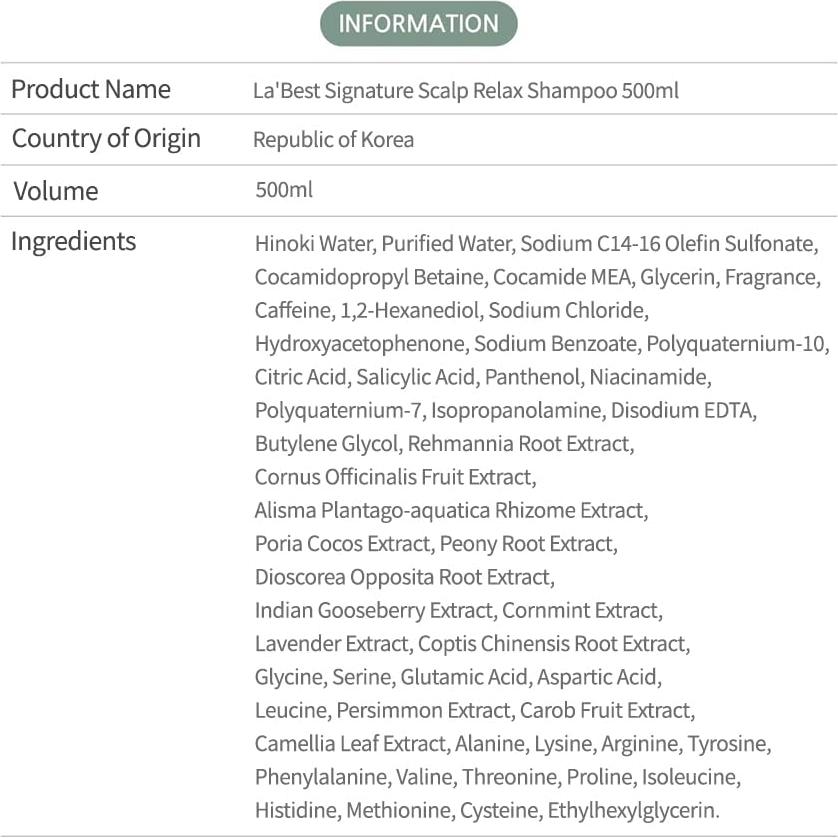The height and width of the screenshot is (838, 838).
Task: Click Cornus Officinalis Fruit Extract line
Action: [395, 476]
